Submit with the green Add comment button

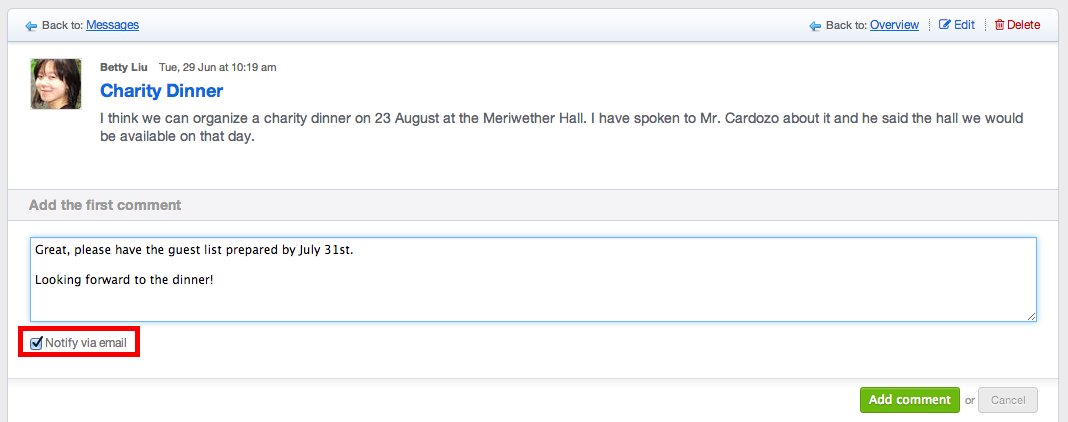909,400
